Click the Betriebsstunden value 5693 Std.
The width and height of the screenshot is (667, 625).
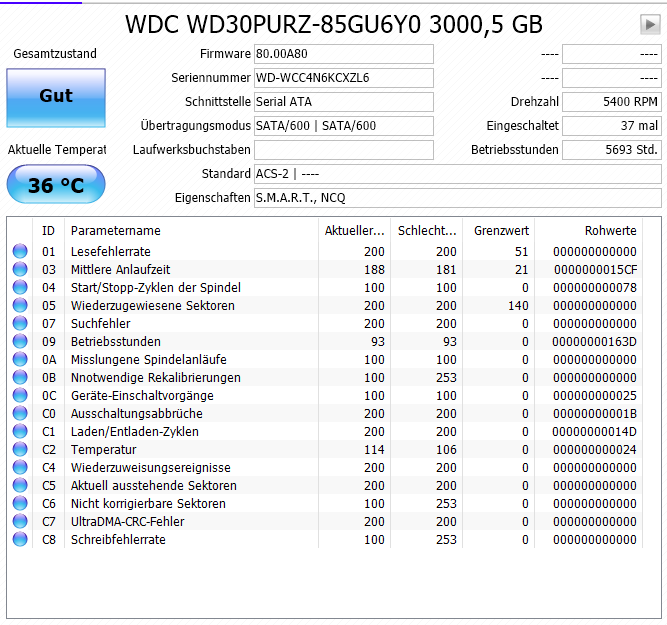tap(612, 150)
